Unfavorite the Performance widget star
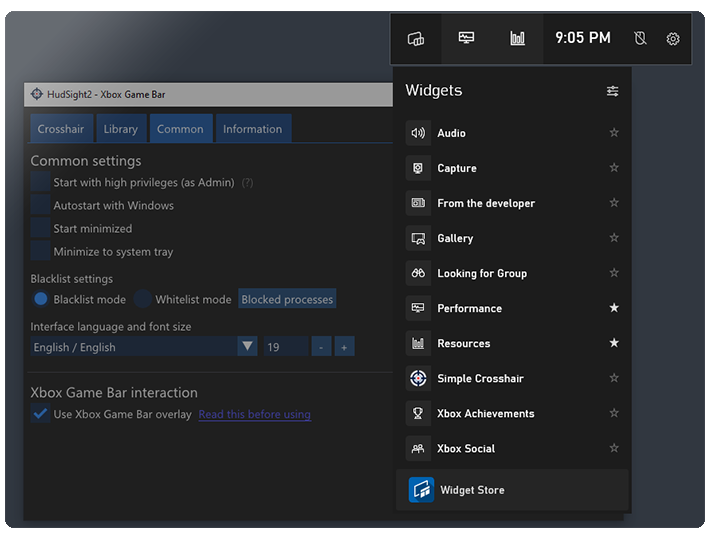Screen dimensions: 710x540 [614, 308]
